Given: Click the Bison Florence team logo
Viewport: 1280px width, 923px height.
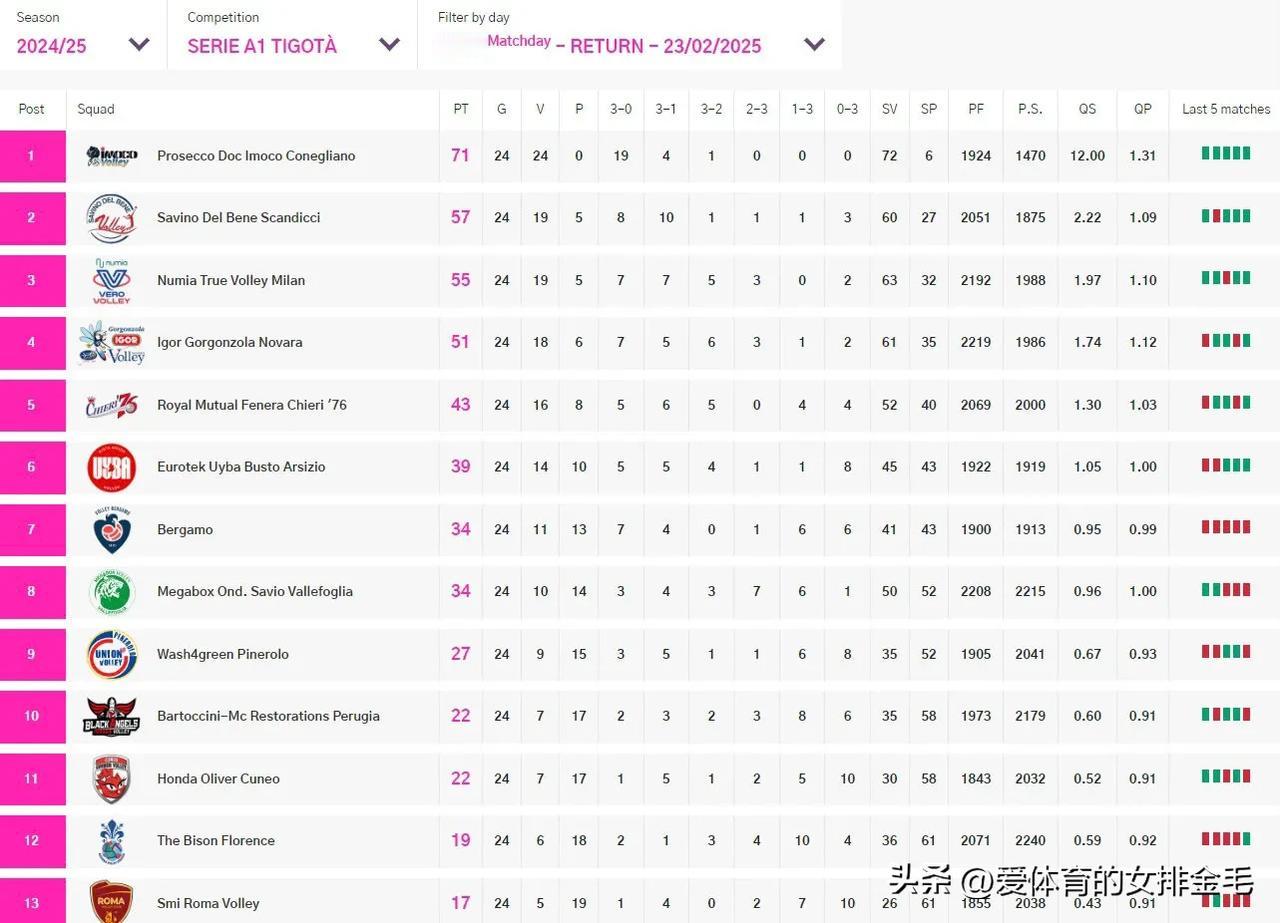Looking at the screenshot, I should point(111,841).
